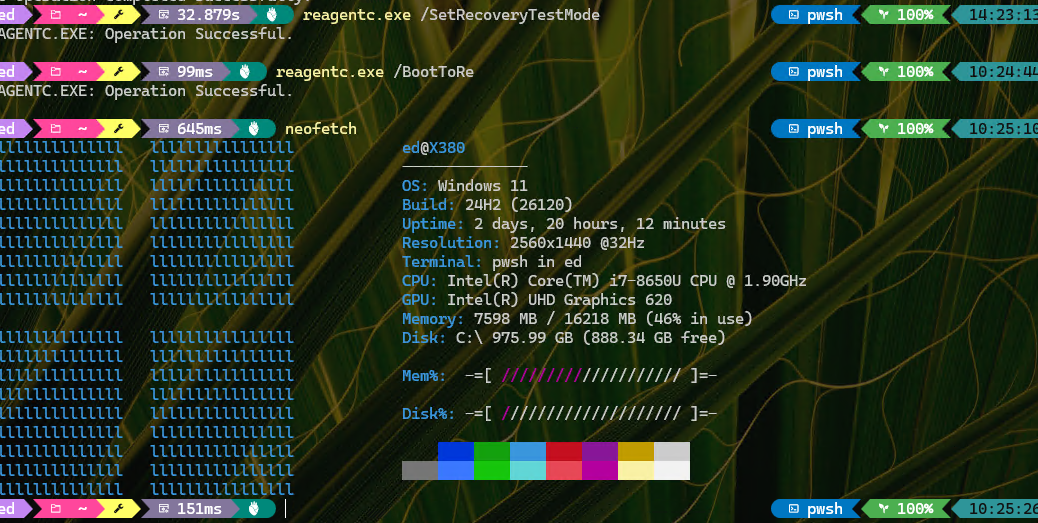This screenshot has height=523, width=1038.
Task: Click the Mem% usage bar
Action: tap(590, 376)
